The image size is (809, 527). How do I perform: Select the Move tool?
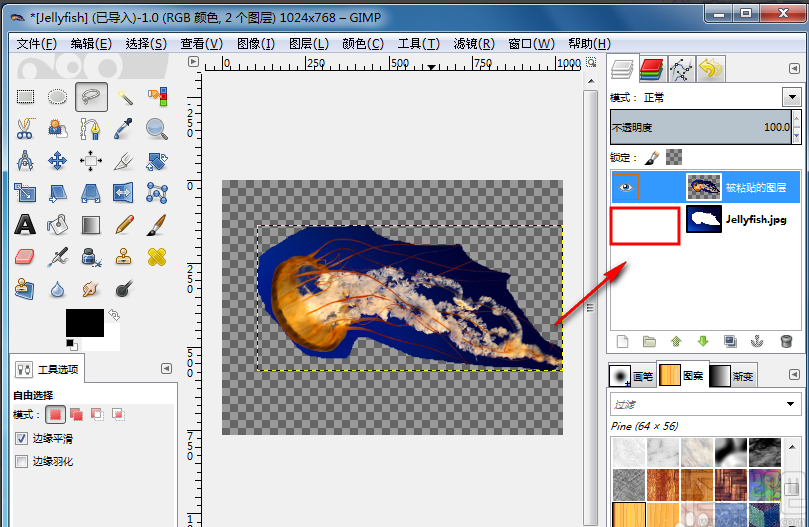(x=57, y=161)
